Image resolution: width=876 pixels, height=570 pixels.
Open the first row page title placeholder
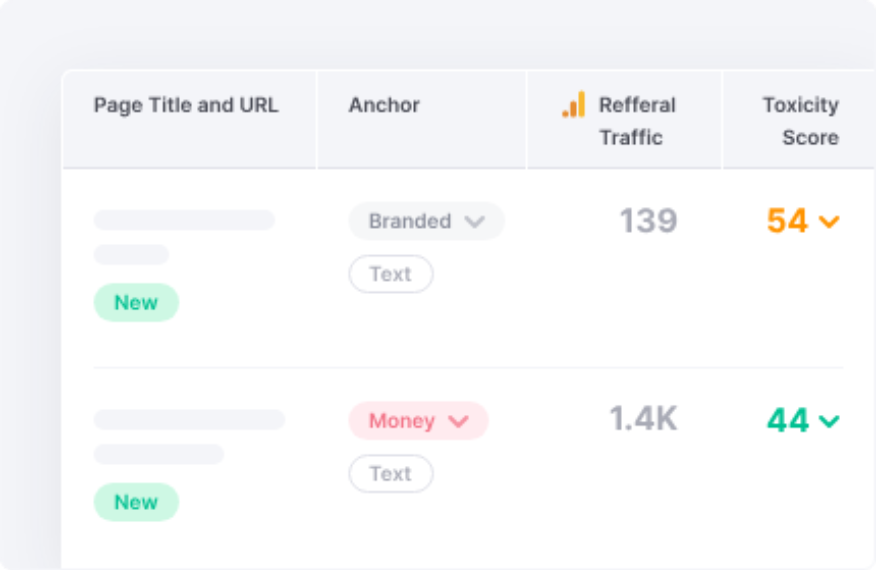184,220
